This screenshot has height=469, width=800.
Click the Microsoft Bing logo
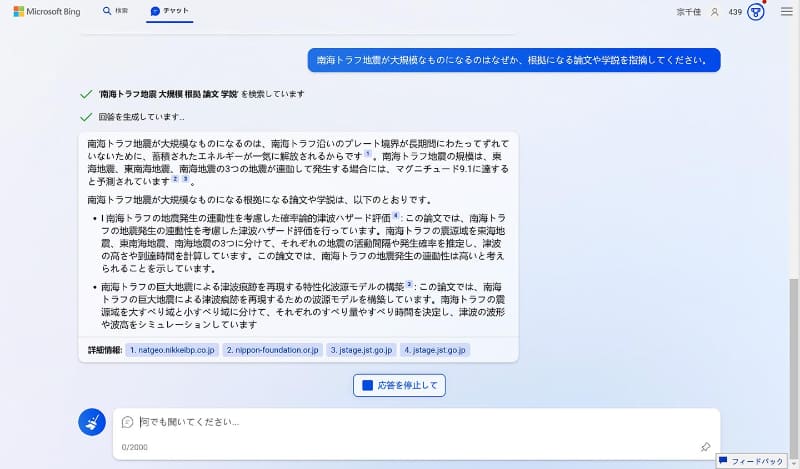tap(47, 11)
